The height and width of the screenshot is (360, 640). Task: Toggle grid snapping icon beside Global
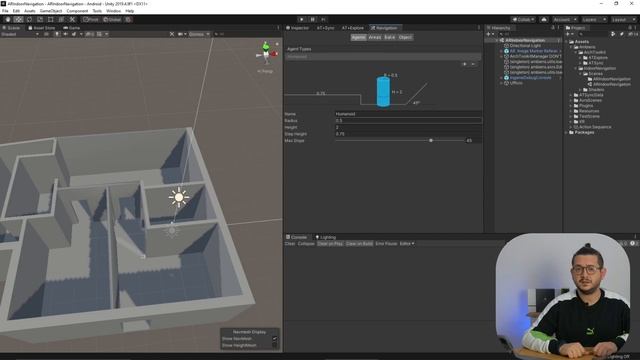(x=128, y=19)
